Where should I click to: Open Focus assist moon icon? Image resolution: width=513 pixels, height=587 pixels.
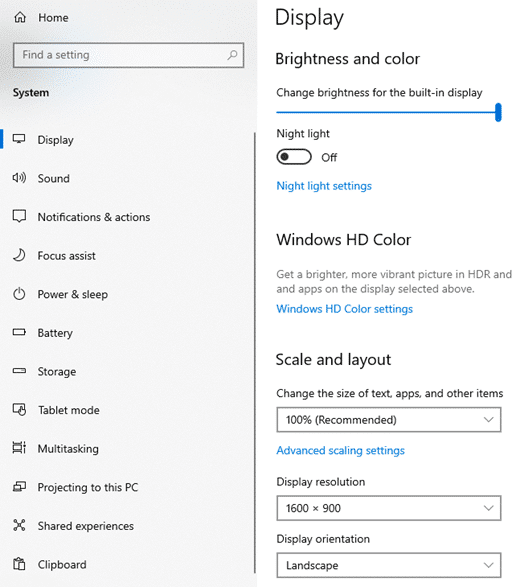19,255
